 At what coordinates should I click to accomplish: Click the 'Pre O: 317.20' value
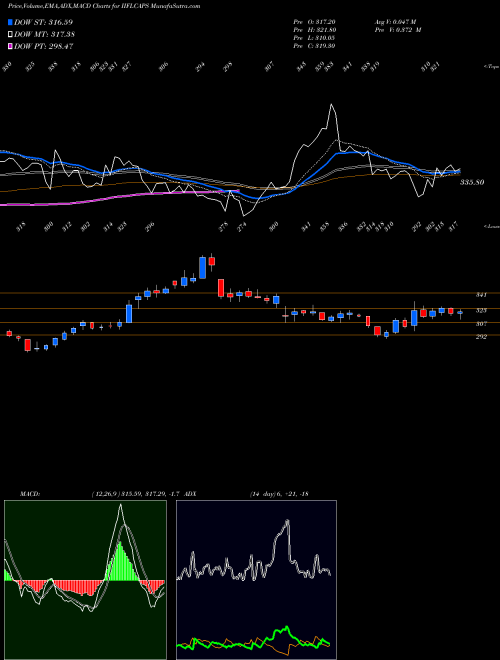tap(314, 22)
